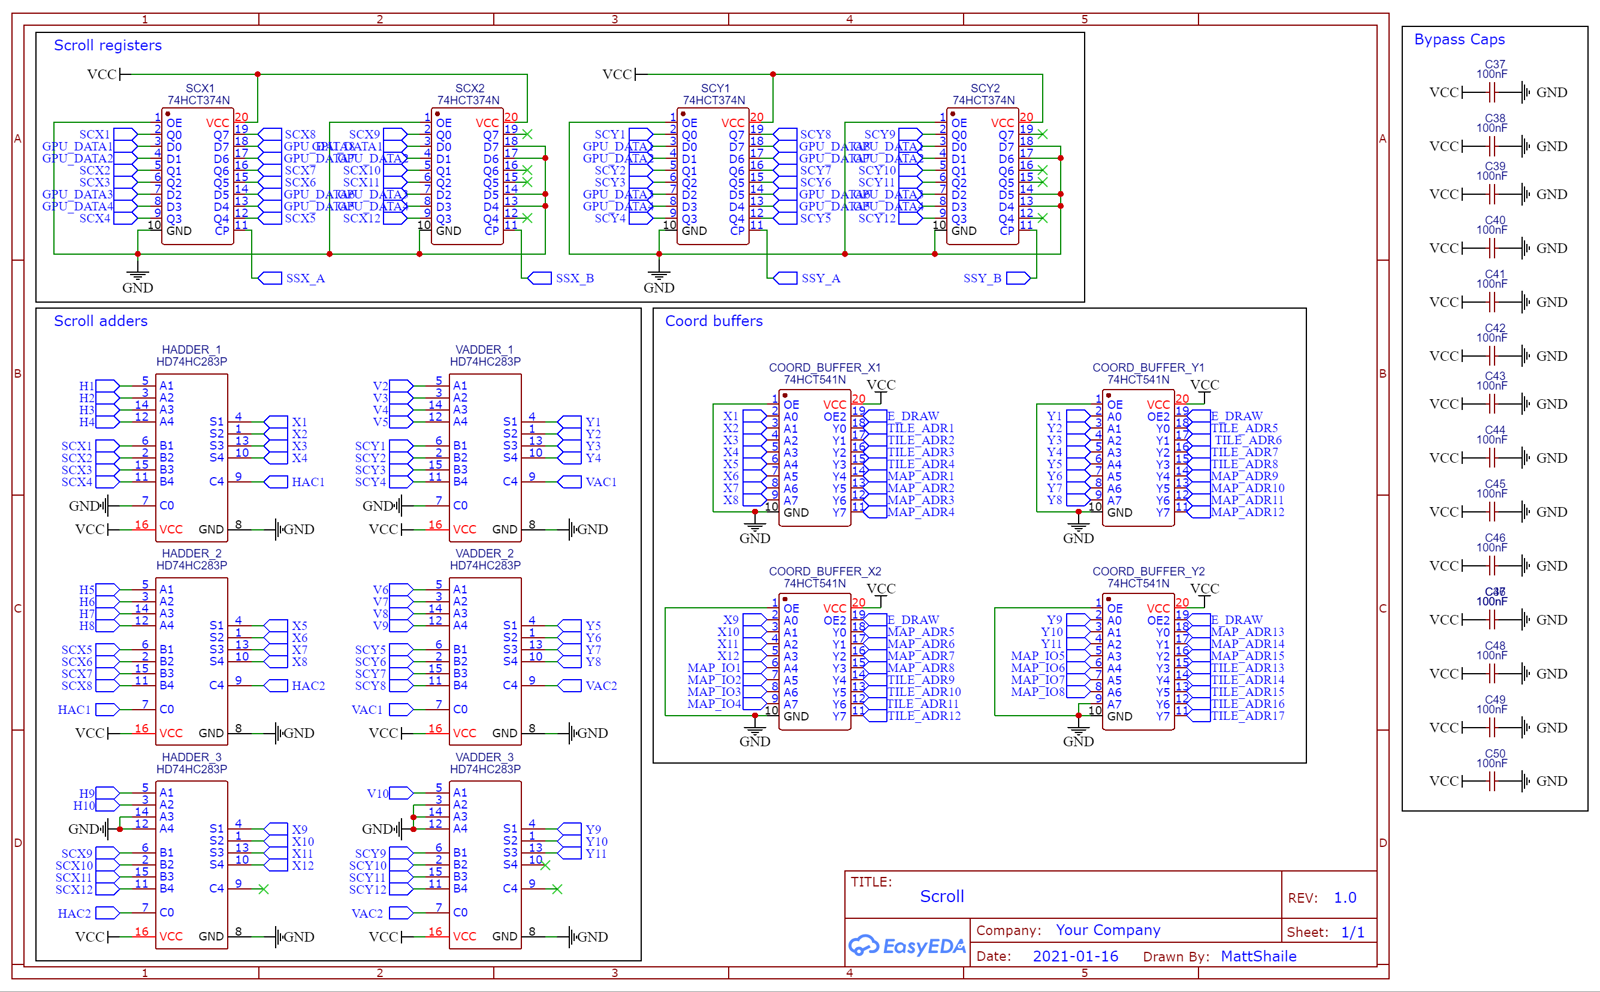Click the TILE_ADR1 net label
The height and width of the screenshot is (992, 1600).
(x=921, y=428)
